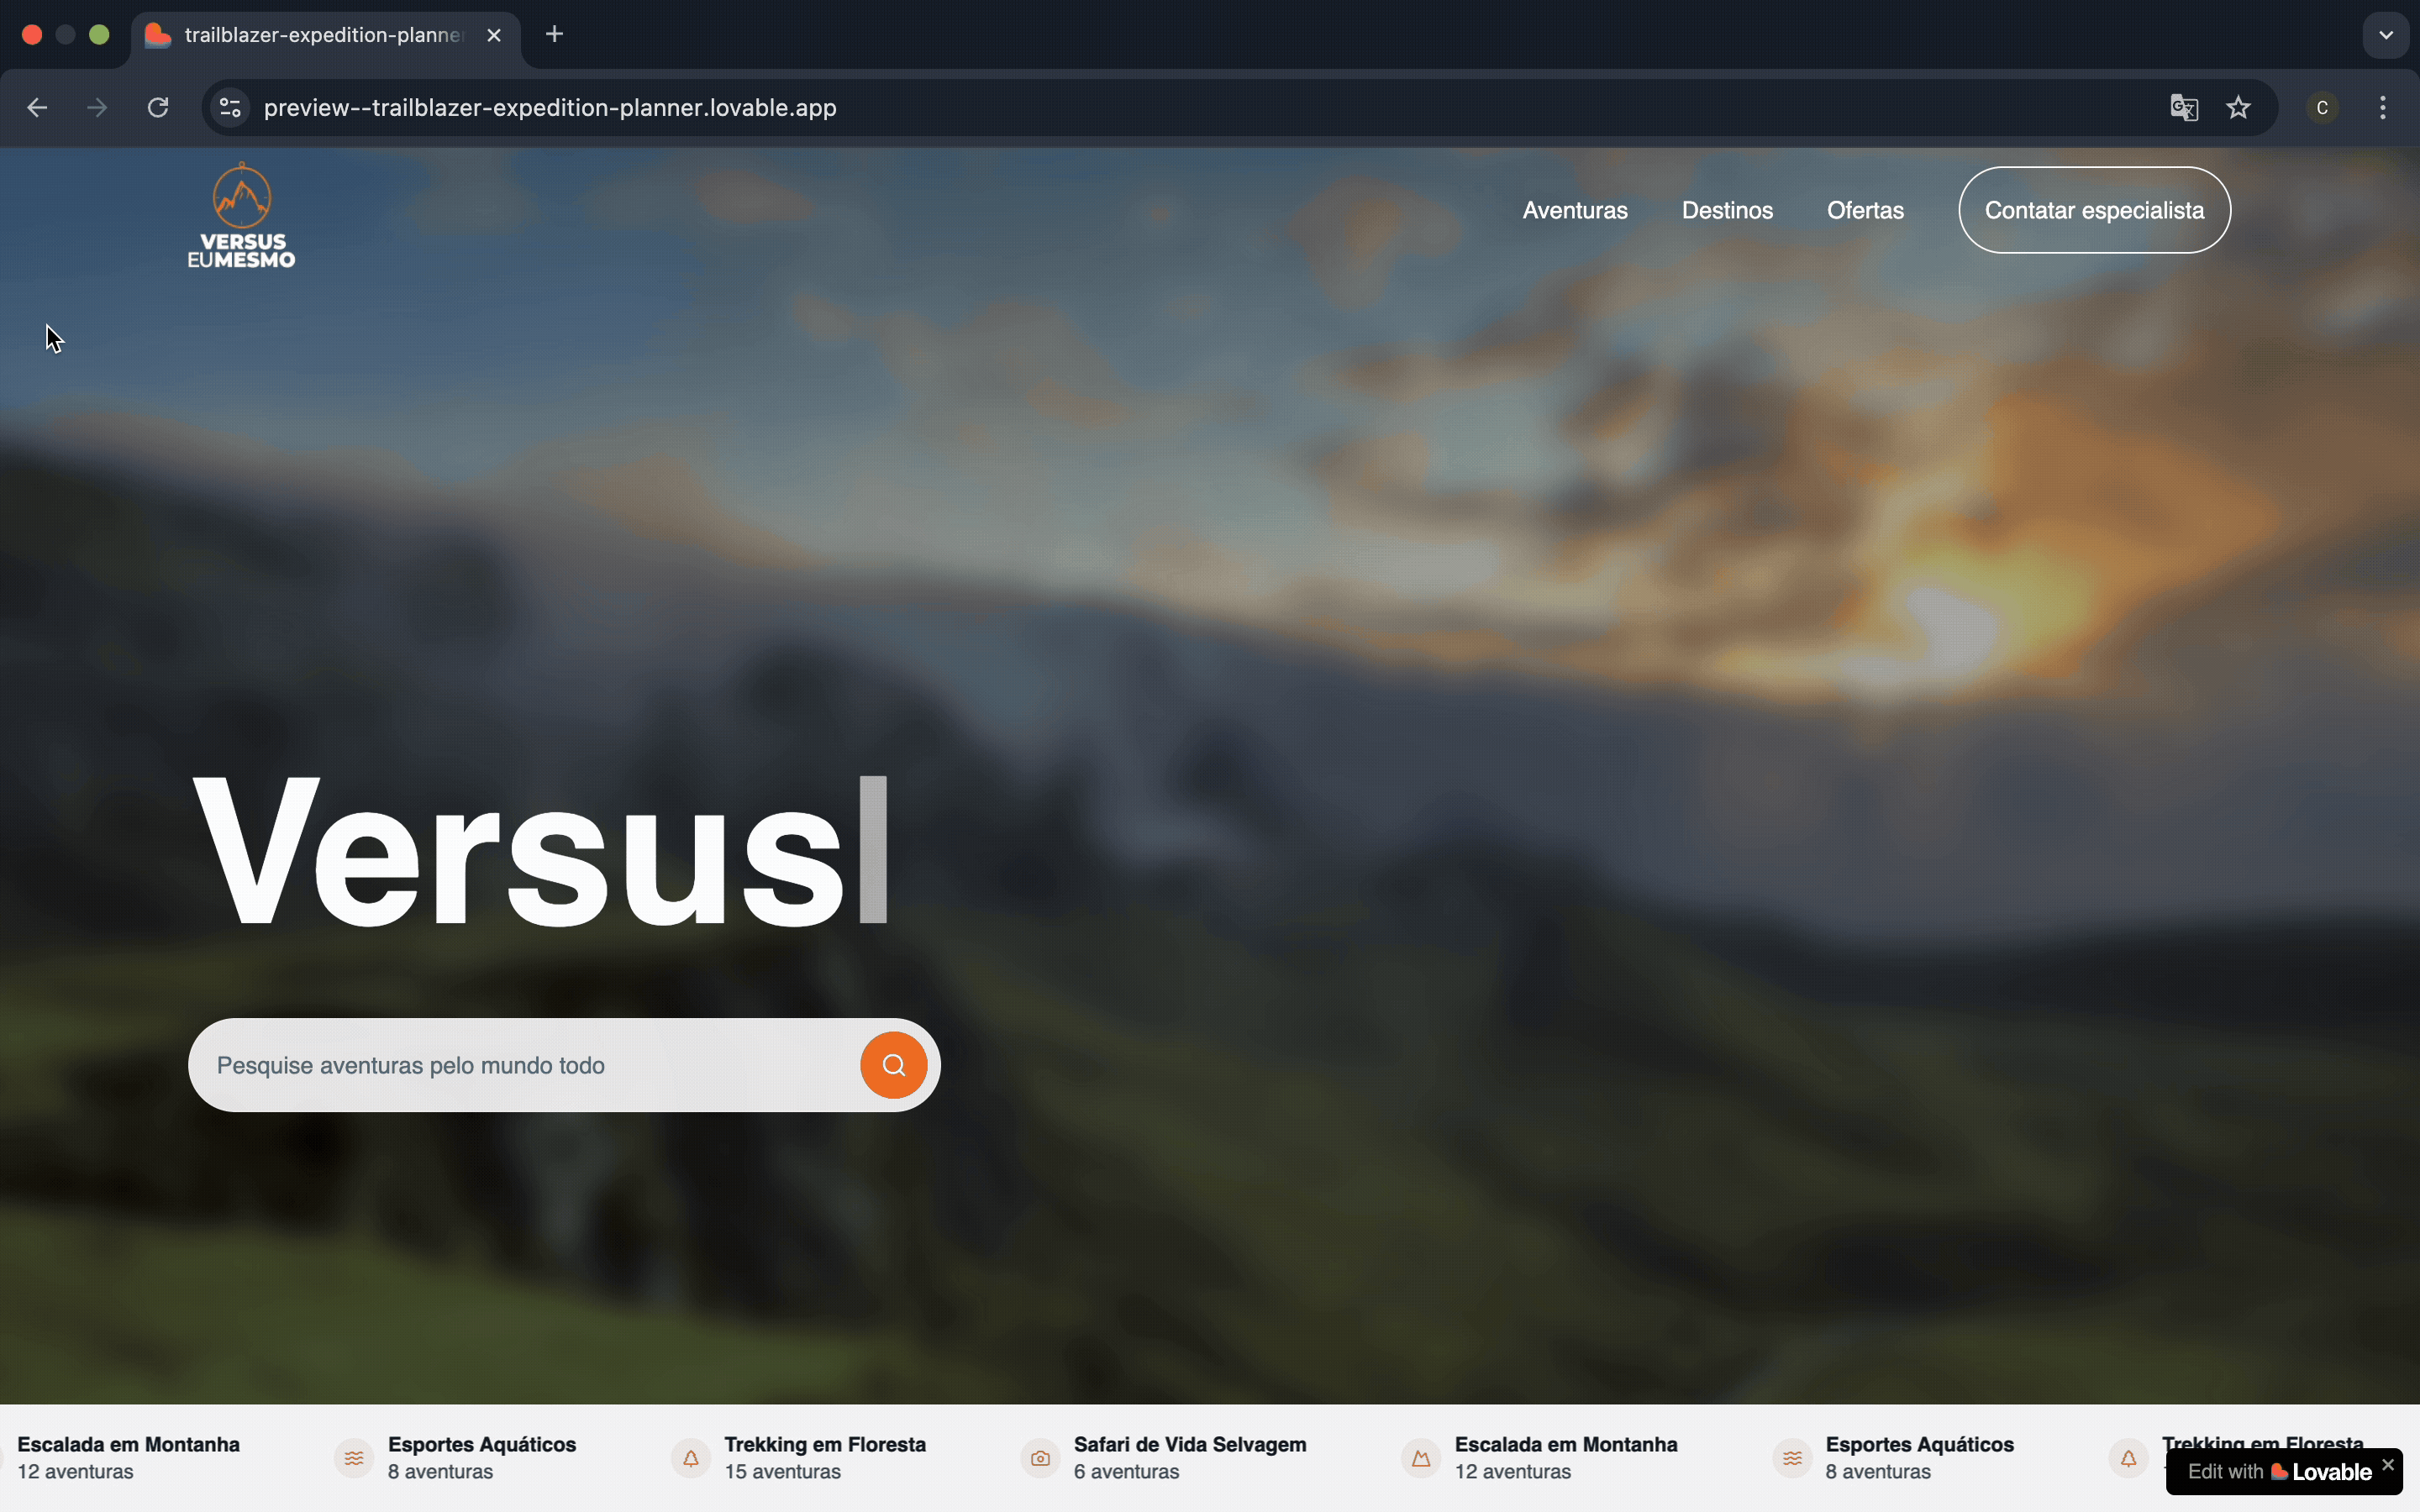Click the Esportes Aquáticos waves icon
This screenshot has height=1512, width=2420.
[x=354, y=1458]
